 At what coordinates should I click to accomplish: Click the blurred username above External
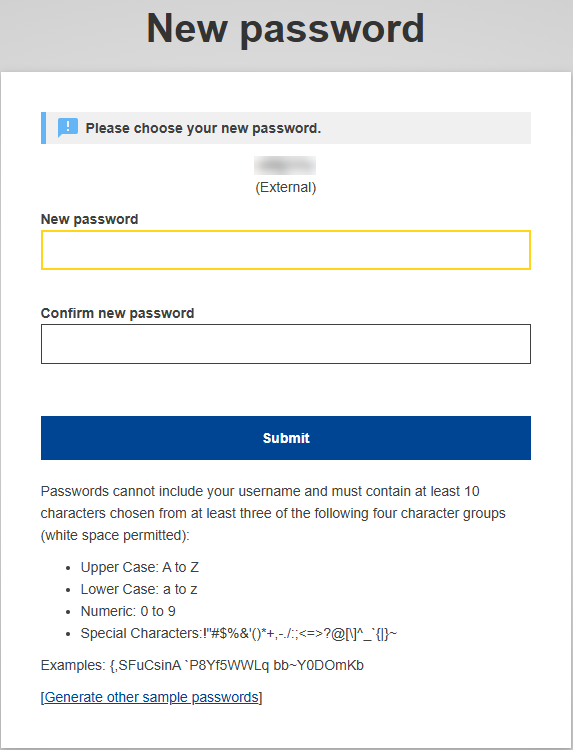pos(285,165)
